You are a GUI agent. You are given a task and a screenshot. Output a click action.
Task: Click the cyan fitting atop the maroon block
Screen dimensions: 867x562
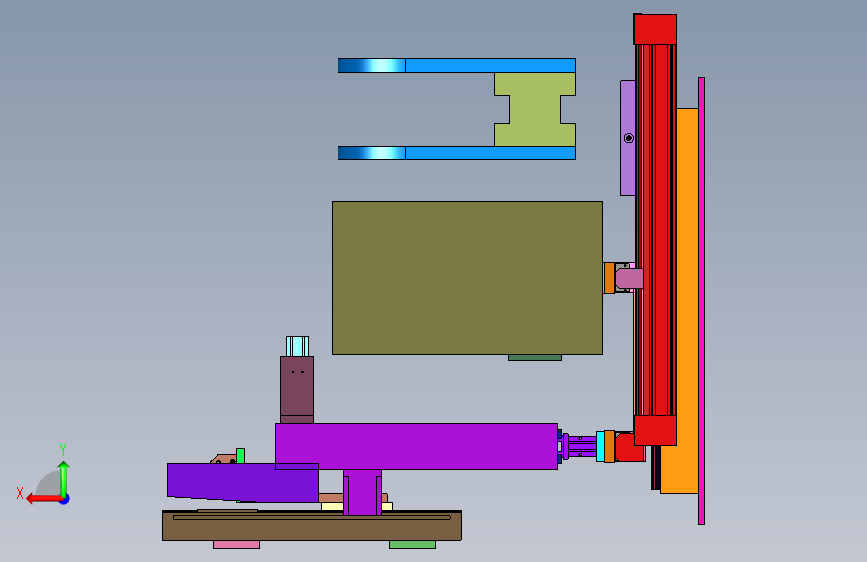(297, 346)
